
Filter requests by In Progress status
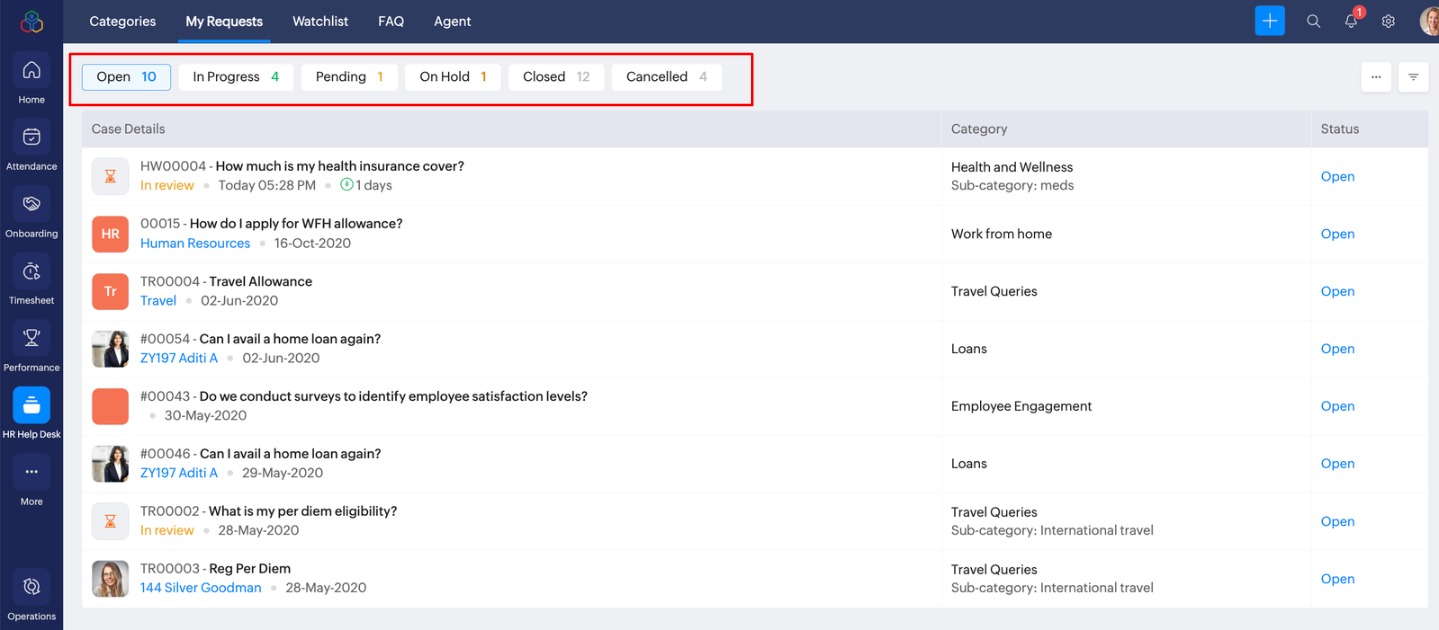coord(236,77)
